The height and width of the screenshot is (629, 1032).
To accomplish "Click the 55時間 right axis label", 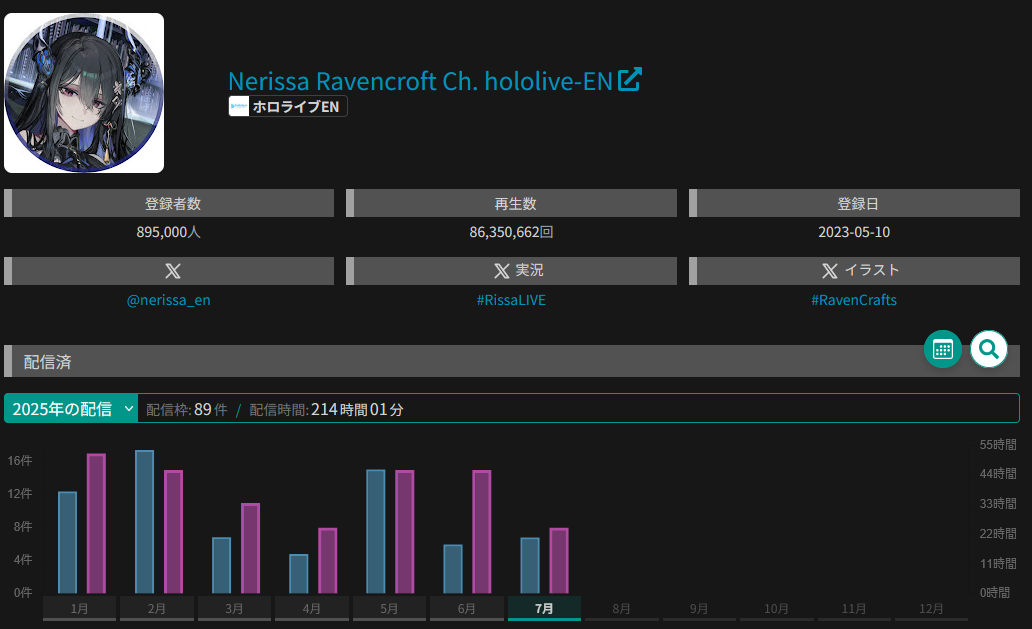I will 998,445.
